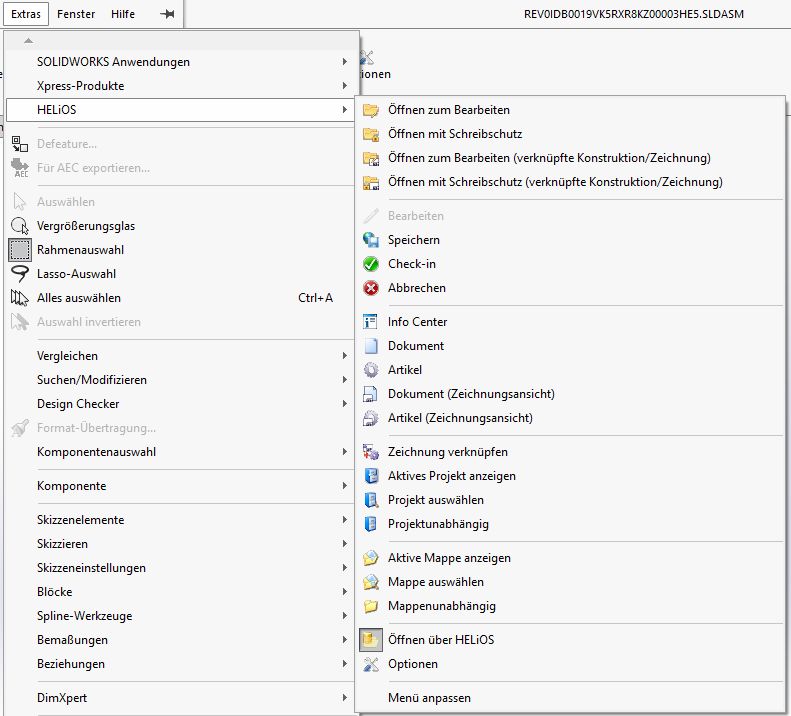Click the Zeichnung verknüpfen icon

coord(371,452)
